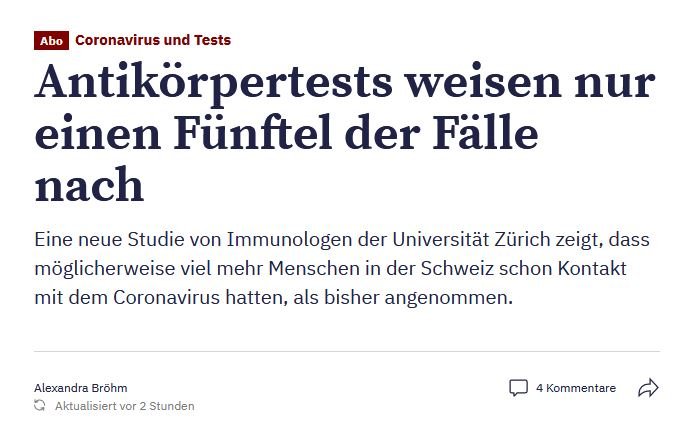Open author Alexandra Bröhm's profile
The image size is (686, 428).
[x=80, y=388]
